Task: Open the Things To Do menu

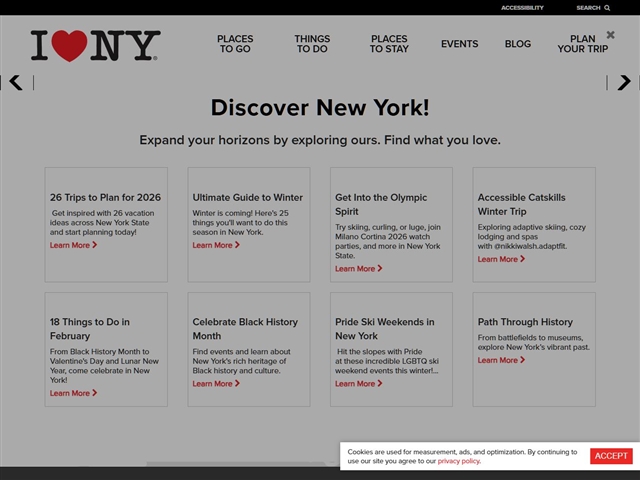Action: 312,44
